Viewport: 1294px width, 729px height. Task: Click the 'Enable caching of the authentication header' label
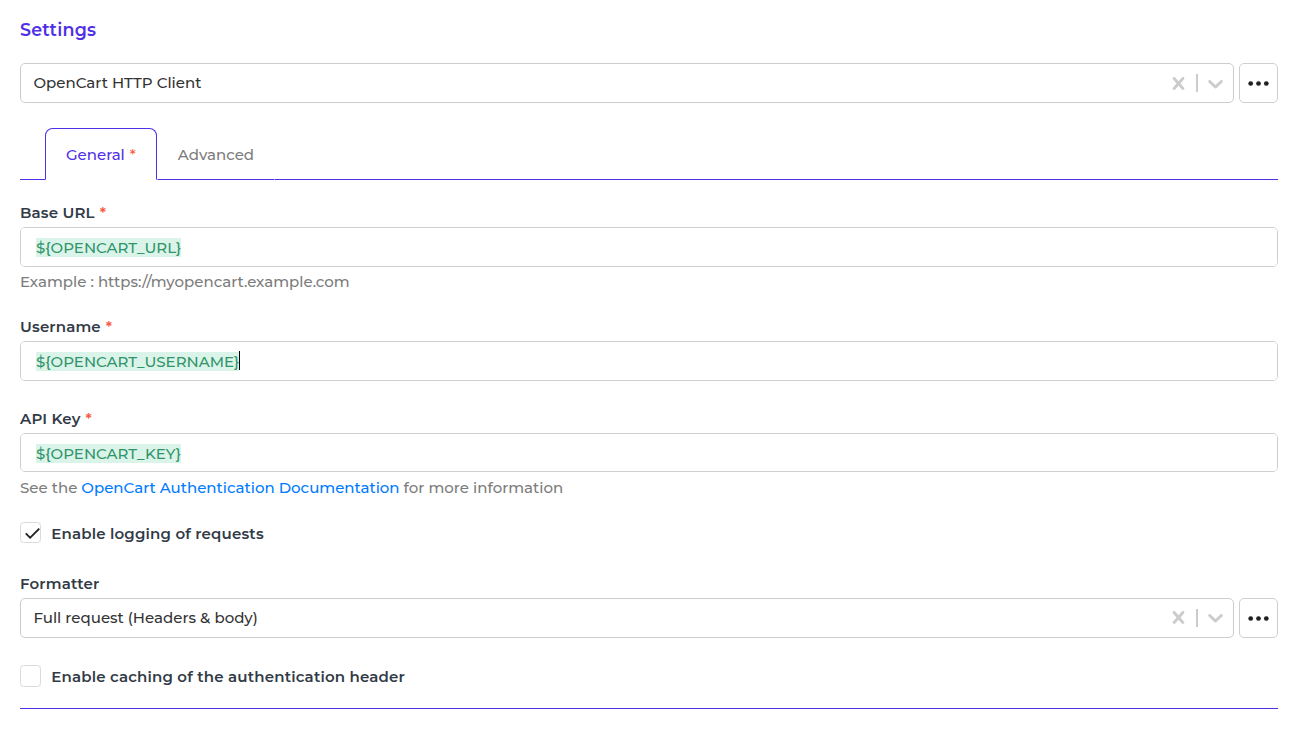pos(228,677)
